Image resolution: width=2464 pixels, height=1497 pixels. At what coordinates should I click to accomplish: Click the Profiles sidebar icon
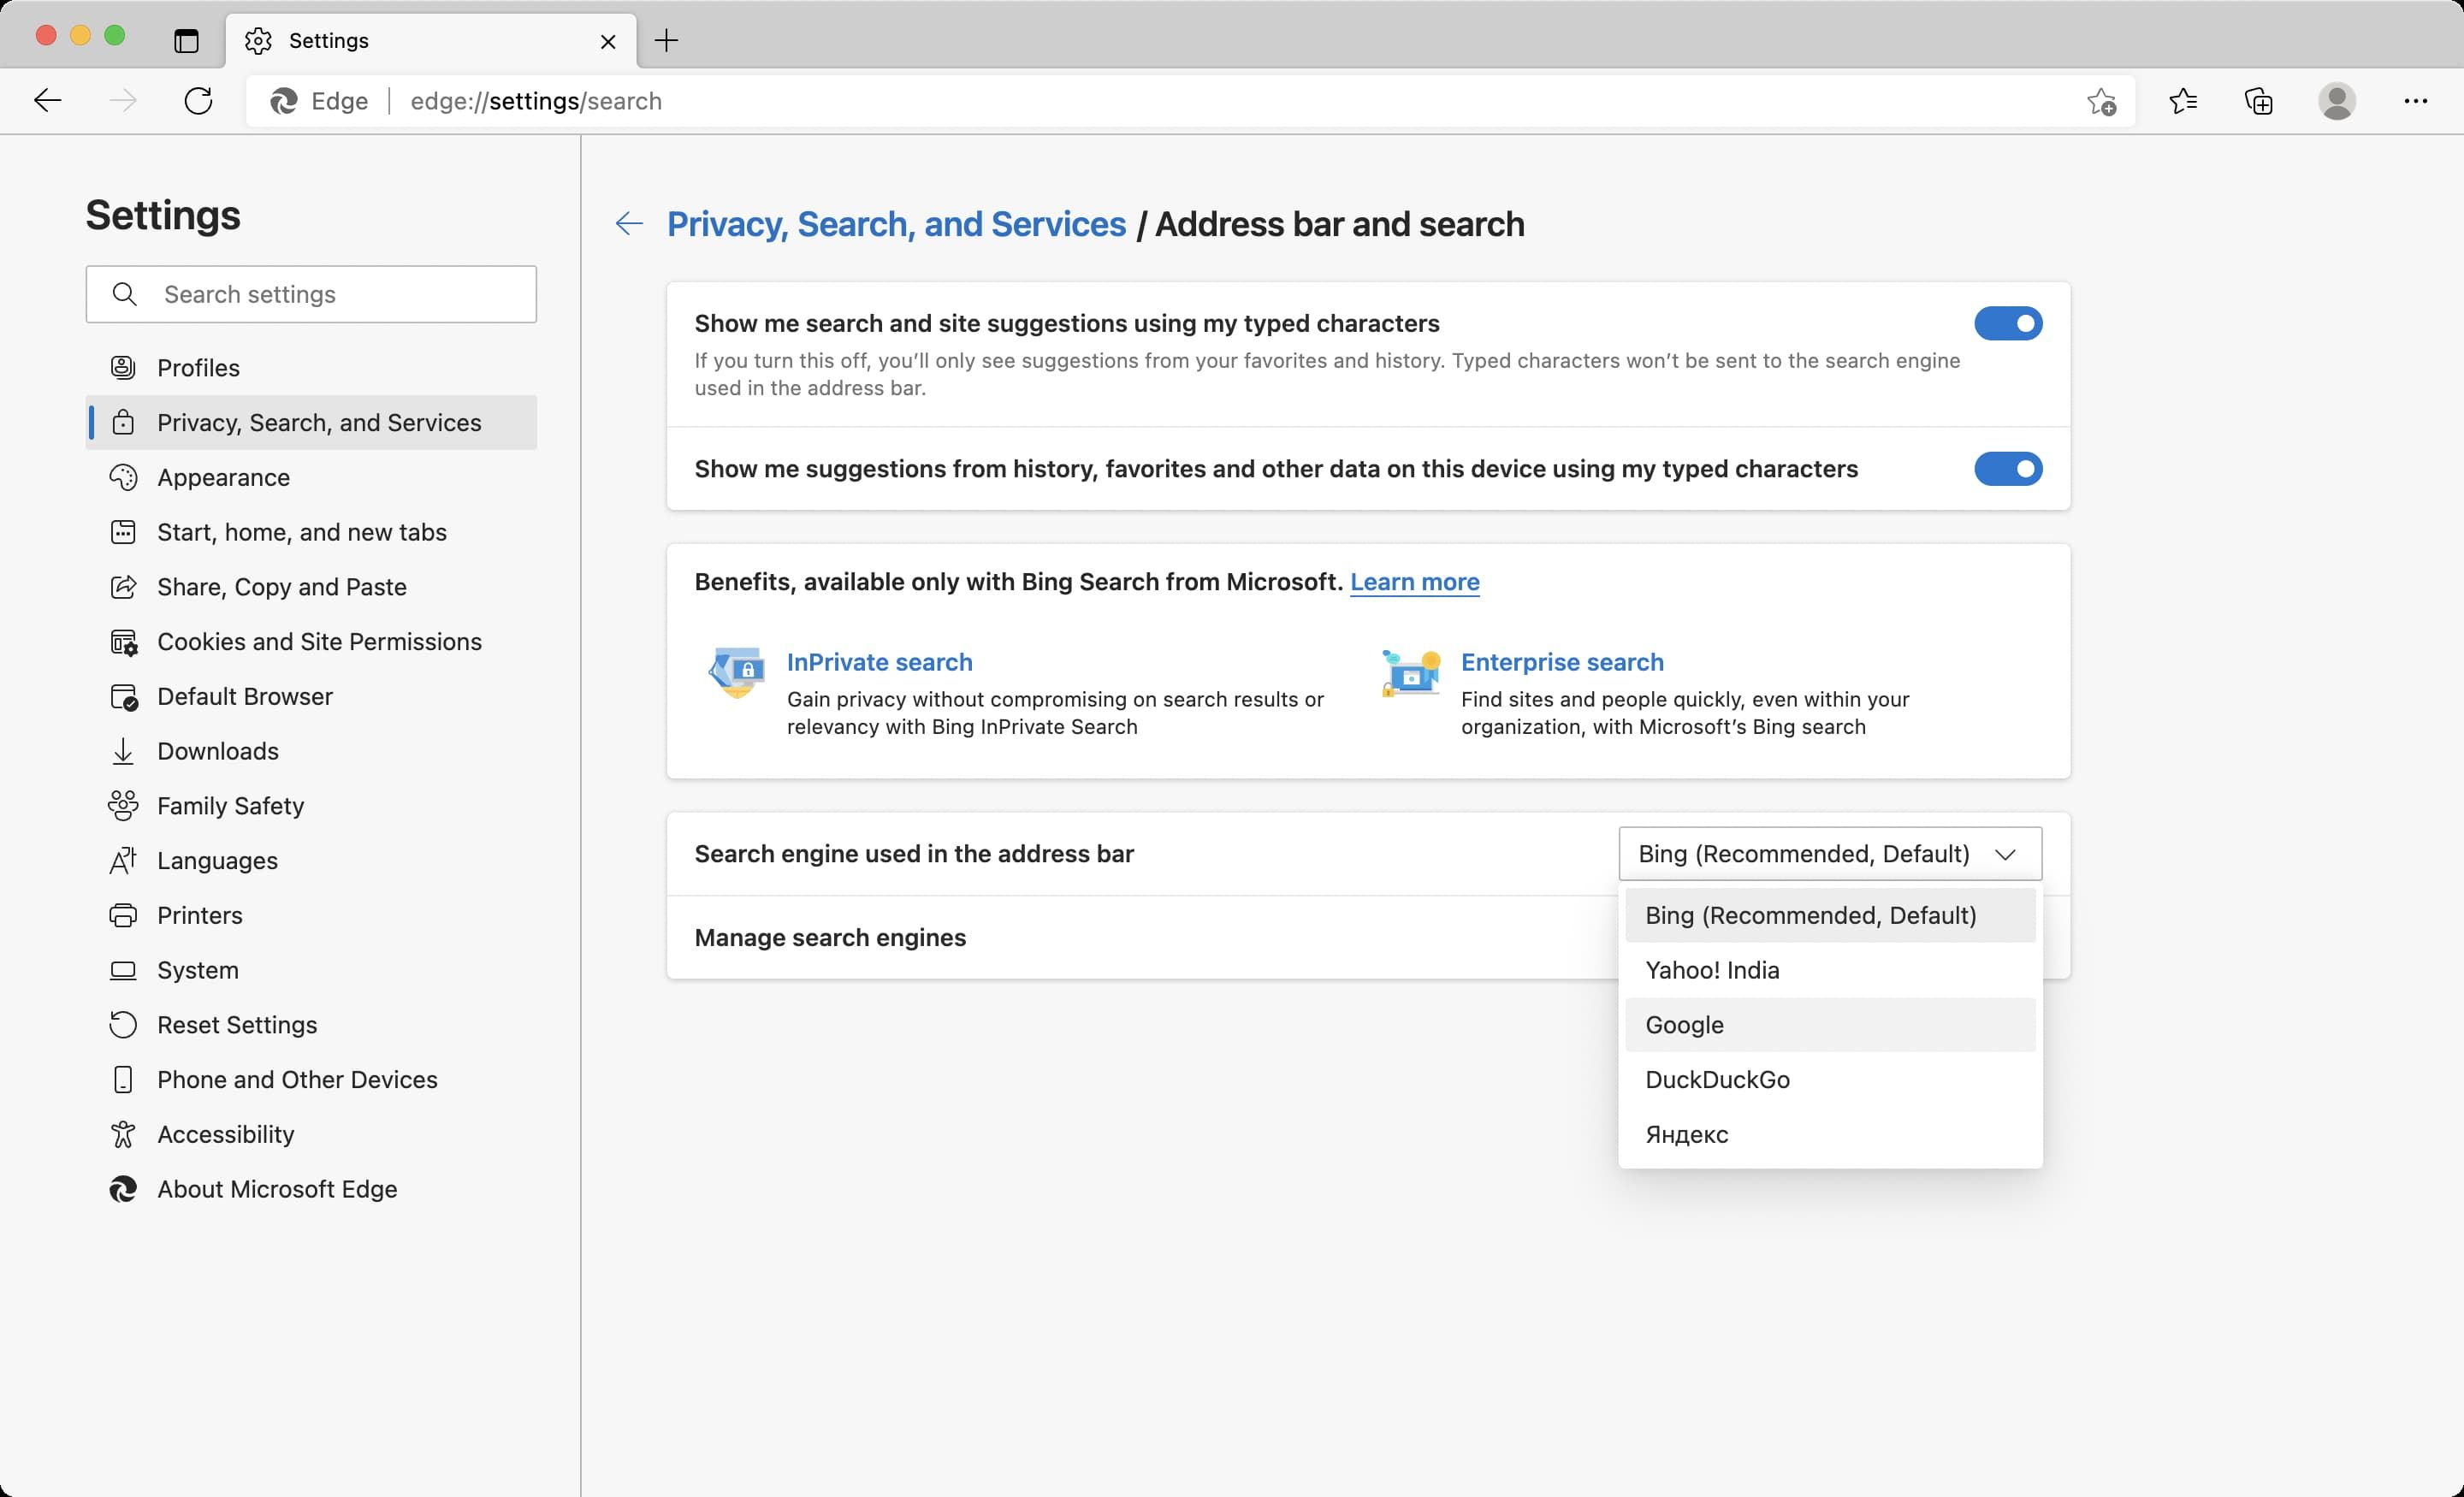(x=123, y=368)
